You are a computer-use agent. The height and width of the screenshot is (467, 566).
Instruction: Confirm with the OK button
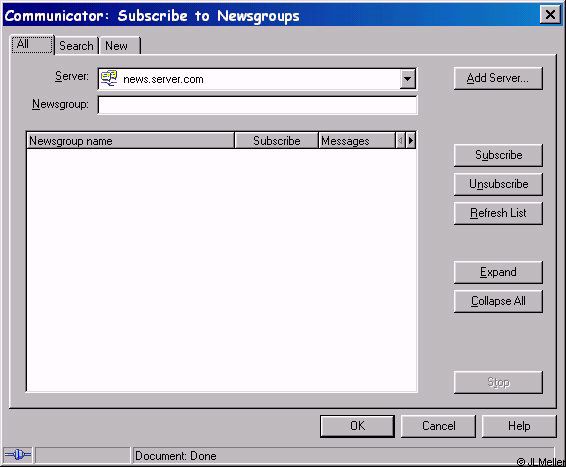357,426
